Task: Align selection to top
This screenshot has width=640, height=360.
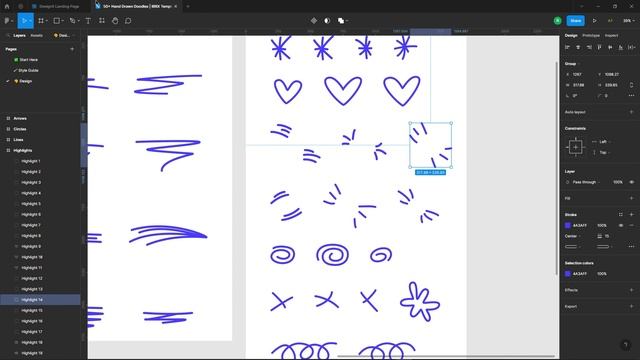Action: tap(600, 47)
